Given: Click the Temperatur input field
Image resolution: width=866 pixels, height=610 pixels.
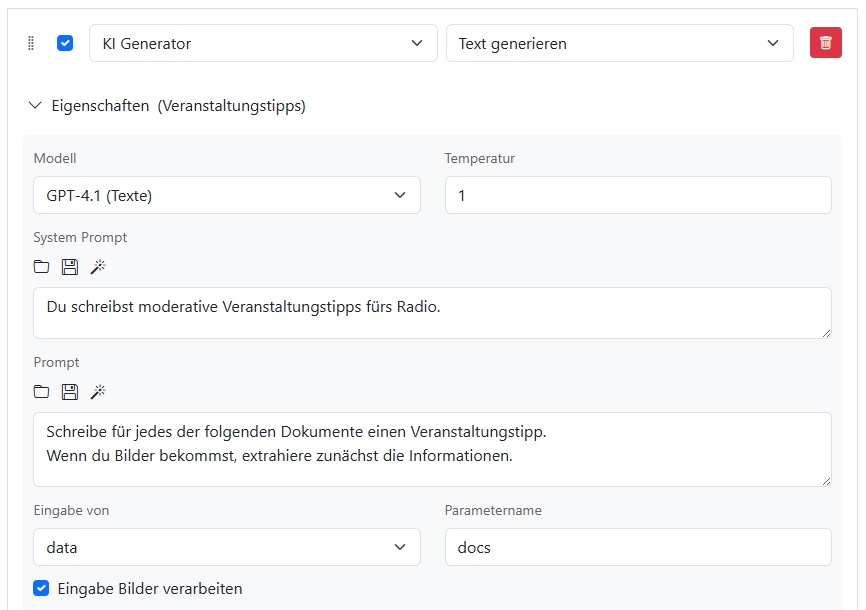Looking at the screenshot, I should (x=638, y=195).
